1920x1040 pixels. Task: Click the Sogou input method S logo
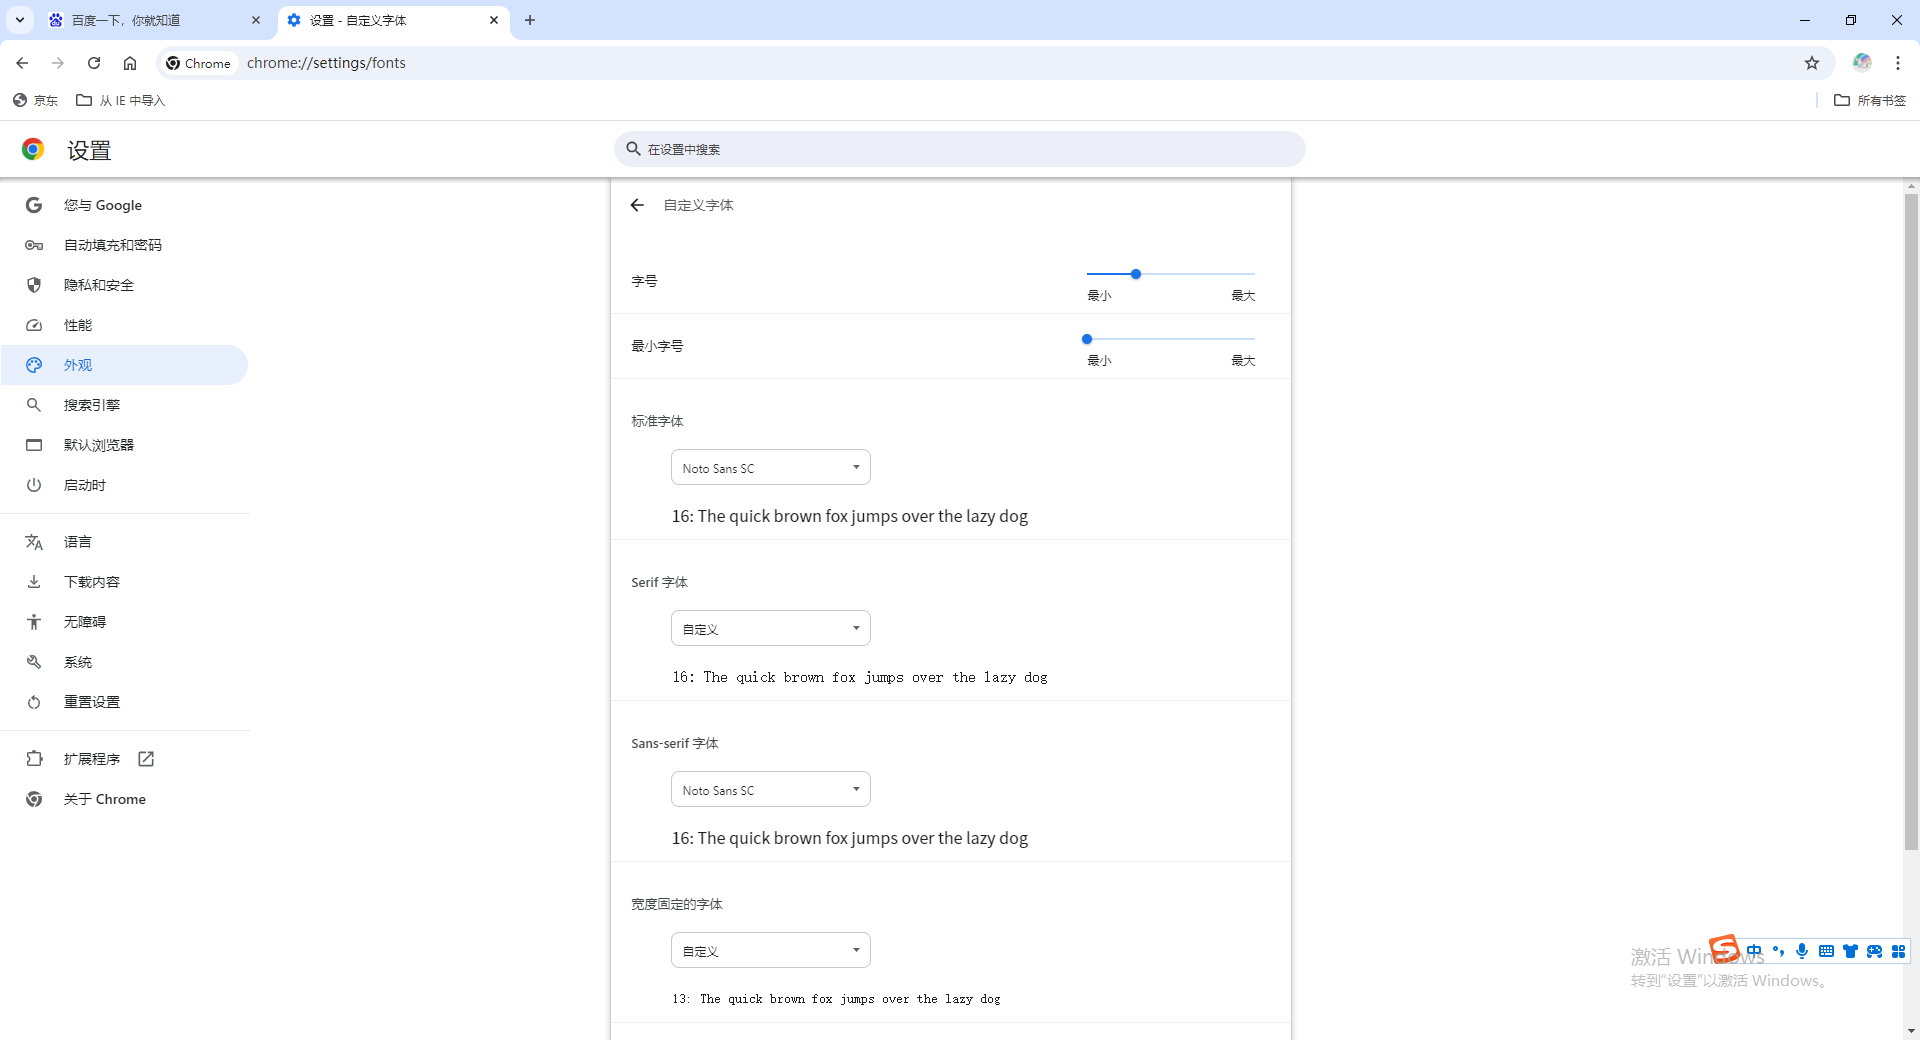coord(1724,948)
